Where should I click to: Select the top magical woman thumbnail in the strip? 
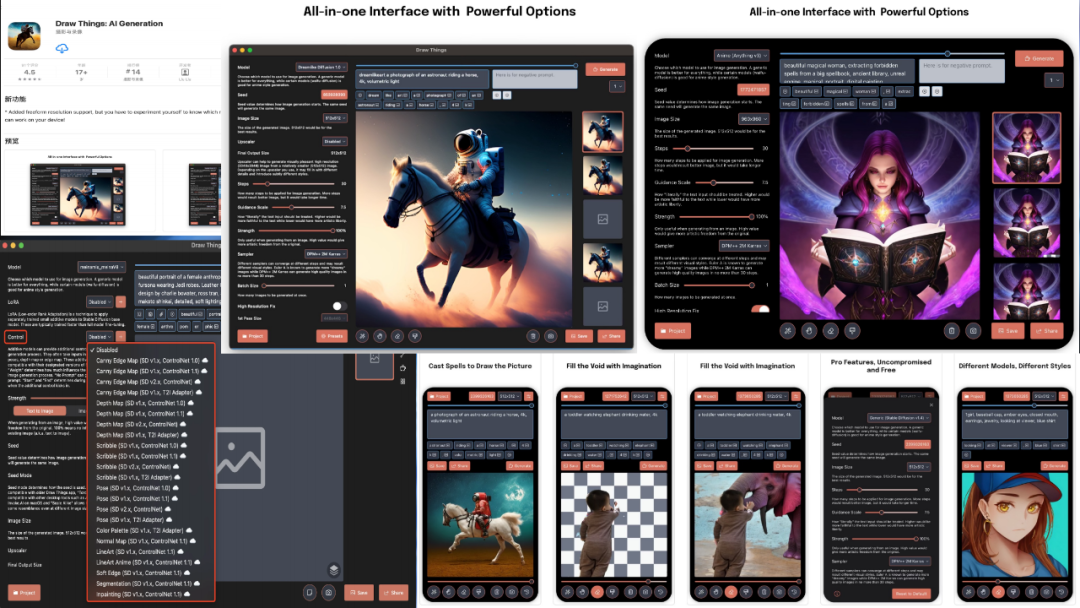tap(1026, 148)
